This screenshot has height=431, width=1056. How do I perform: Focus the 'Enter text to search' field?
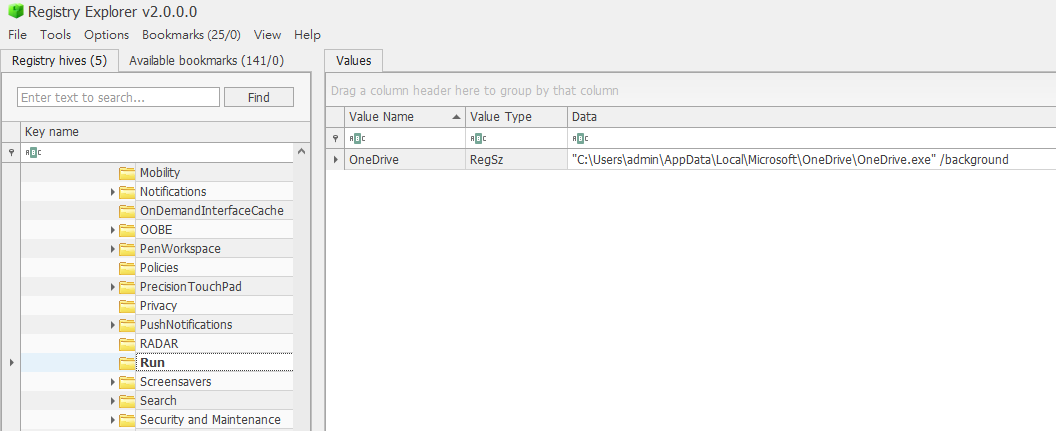pyautogui.click(x=119, y=97)
